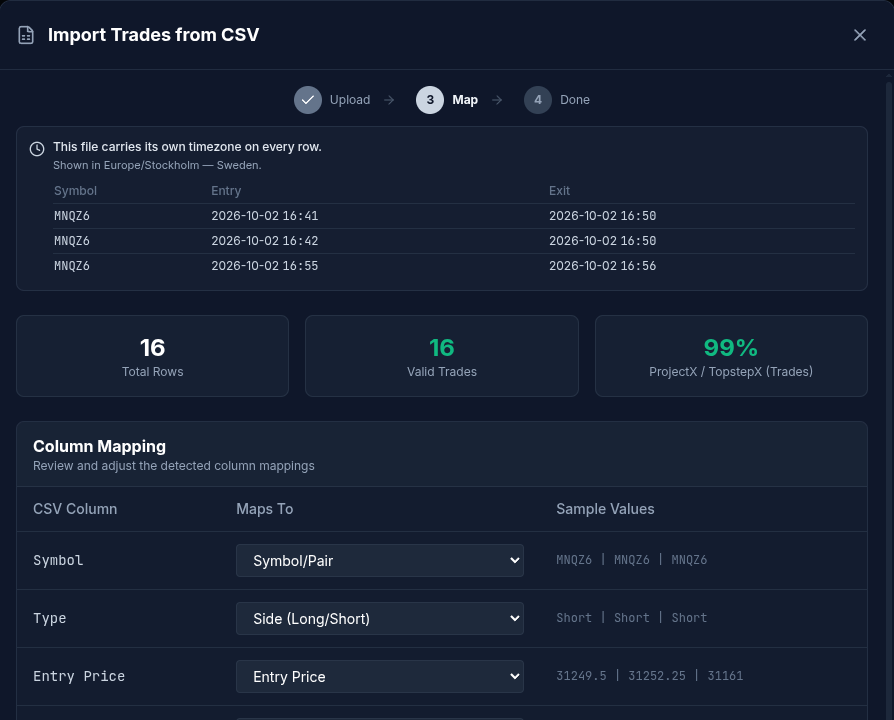894x720 pixels.
Task: Click entry time 2026-10-02 16:55
Action: pyautogui.click(x=265, y=266)
